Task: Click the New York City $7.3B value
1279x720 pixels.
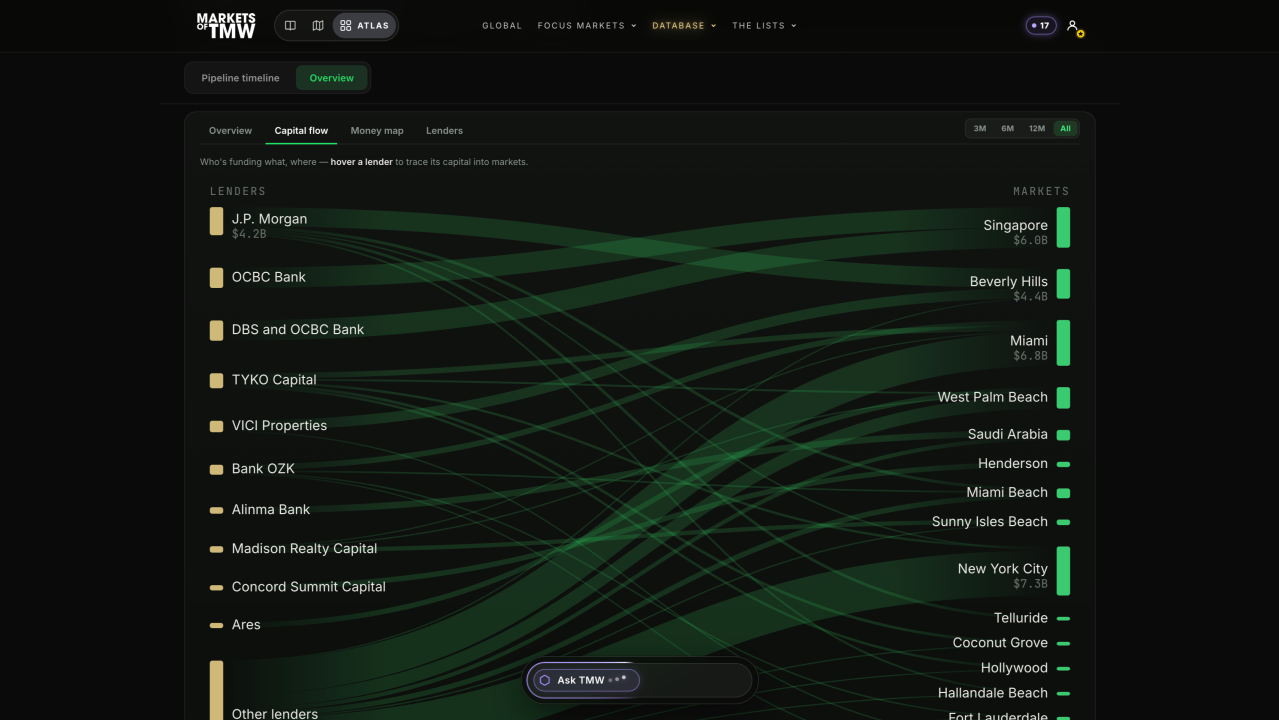Action: click(1030, 584)
